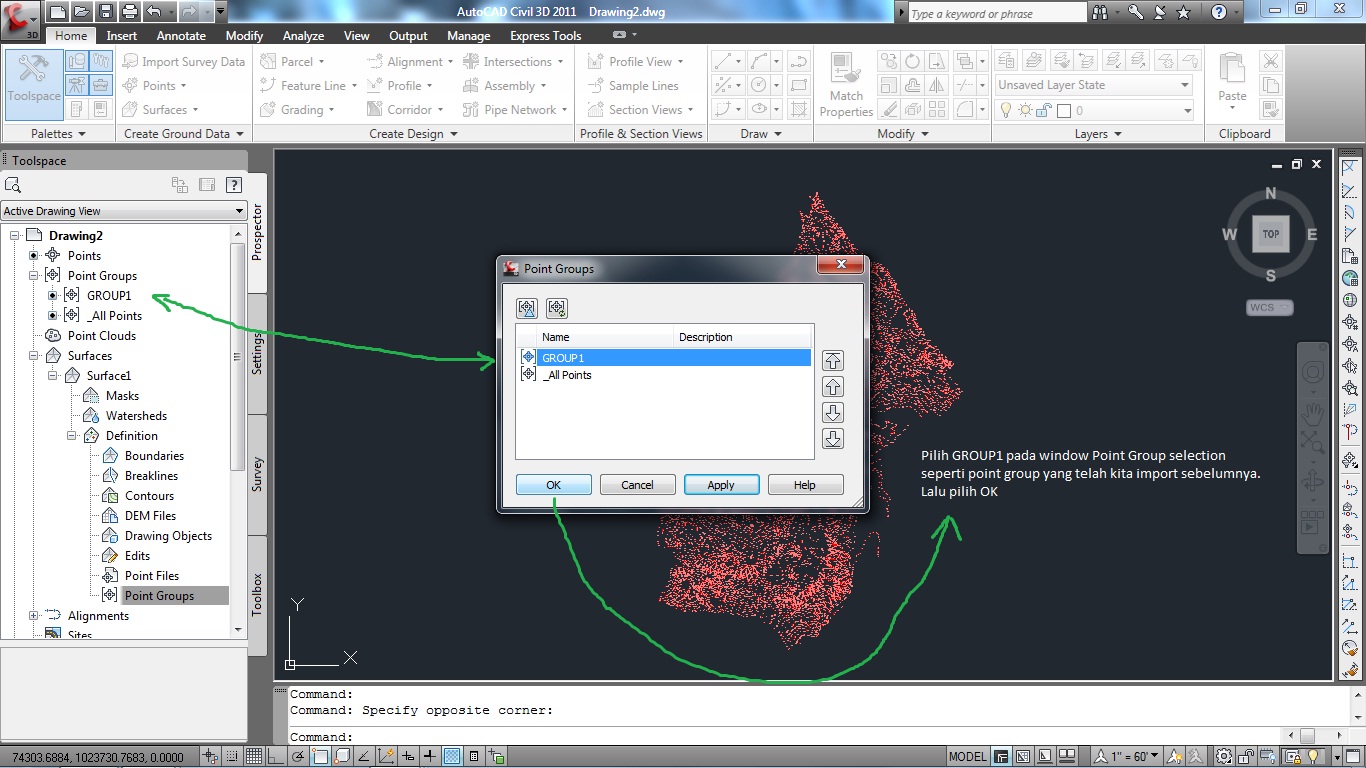Select GROUP1 in the Prospector tree

click(109, 296)
